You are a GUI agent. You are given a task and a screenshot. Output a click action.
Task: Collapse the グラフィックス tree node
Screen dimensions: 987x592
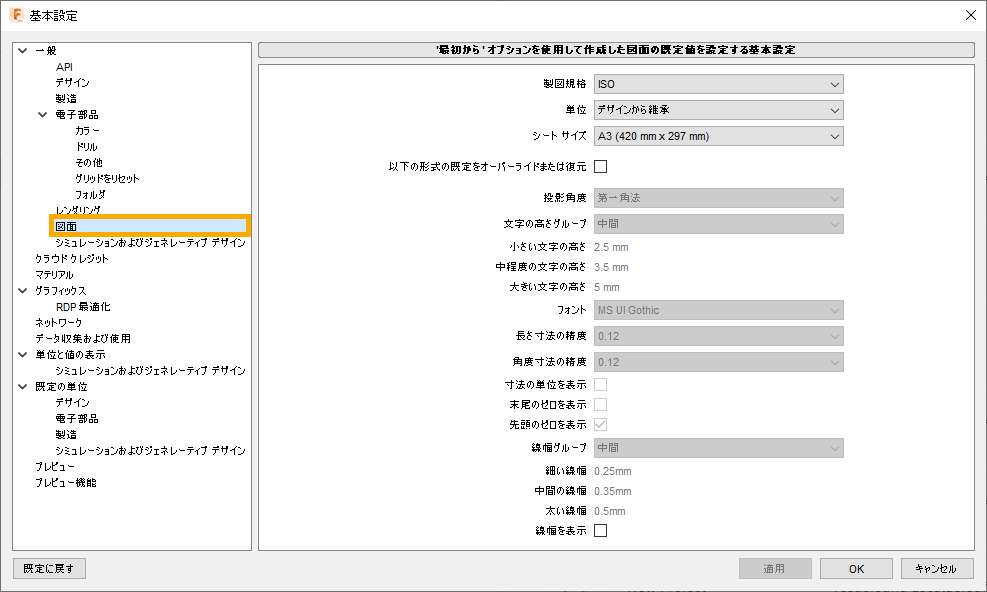coord(21,290)
